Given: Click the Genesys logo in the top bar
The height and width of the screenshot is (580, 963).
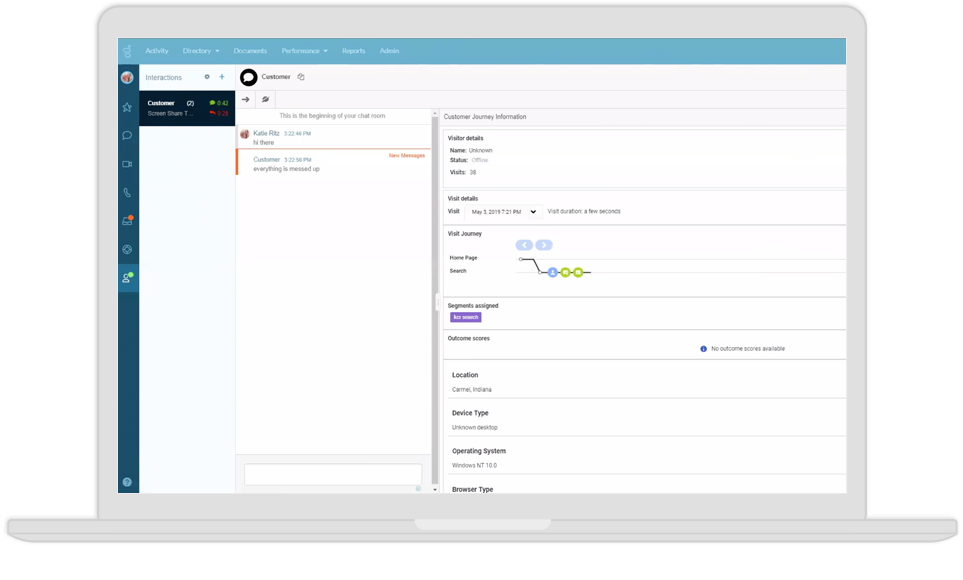Looking at the screenshot, I should [x=127, y=51].
